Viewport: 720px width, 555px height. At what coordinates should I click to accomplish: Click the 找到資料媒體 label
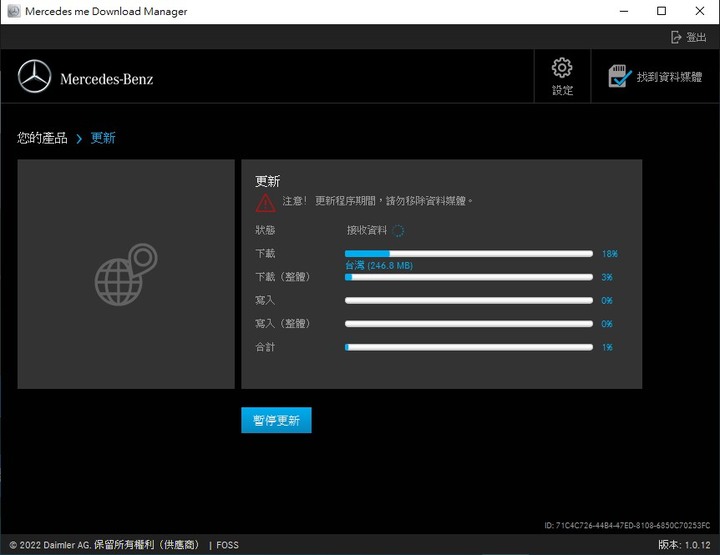[669, 77]
